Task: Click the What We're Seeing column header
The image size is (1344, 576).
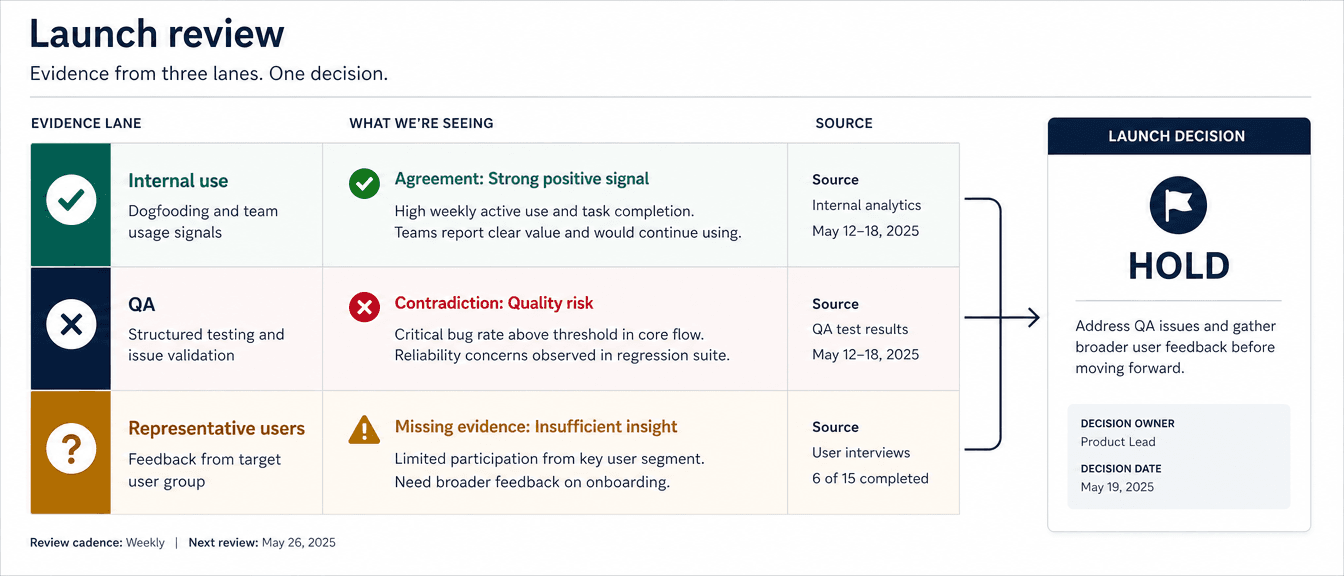Action: [x=421, y=123]
